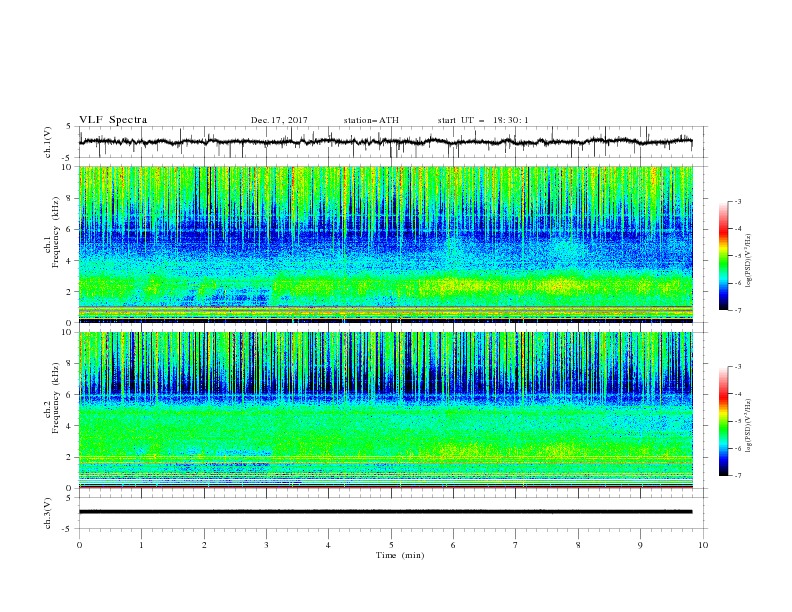
Task: Click the "2" kHz tick on ch.2 frequency axis
Action: click(69, 457)
